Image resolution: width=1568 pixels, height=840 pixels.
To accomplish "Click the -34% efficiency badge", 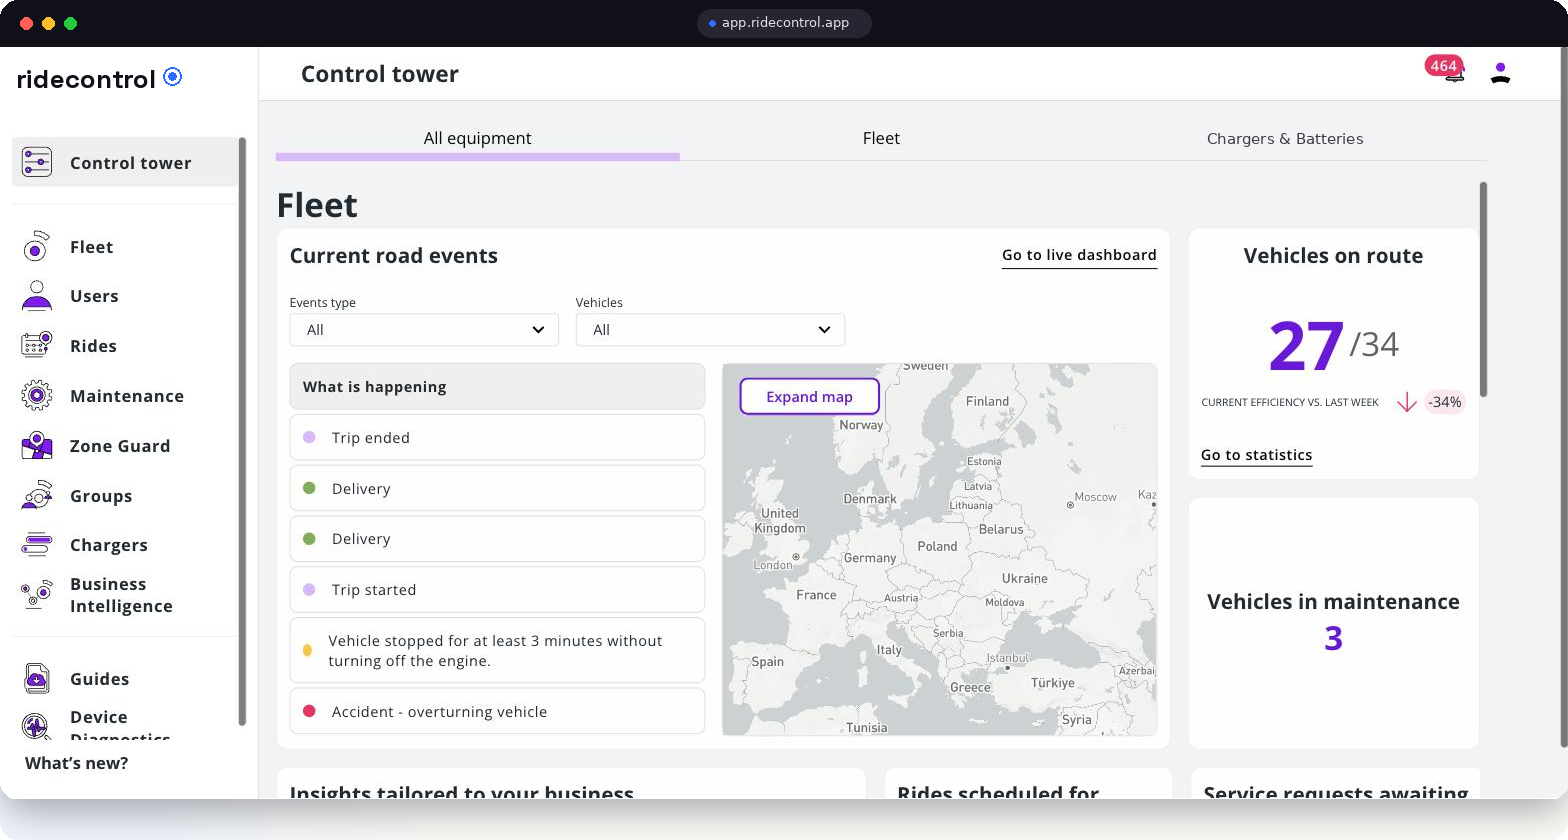I will pyautogui.click(x=1444, y=402).
